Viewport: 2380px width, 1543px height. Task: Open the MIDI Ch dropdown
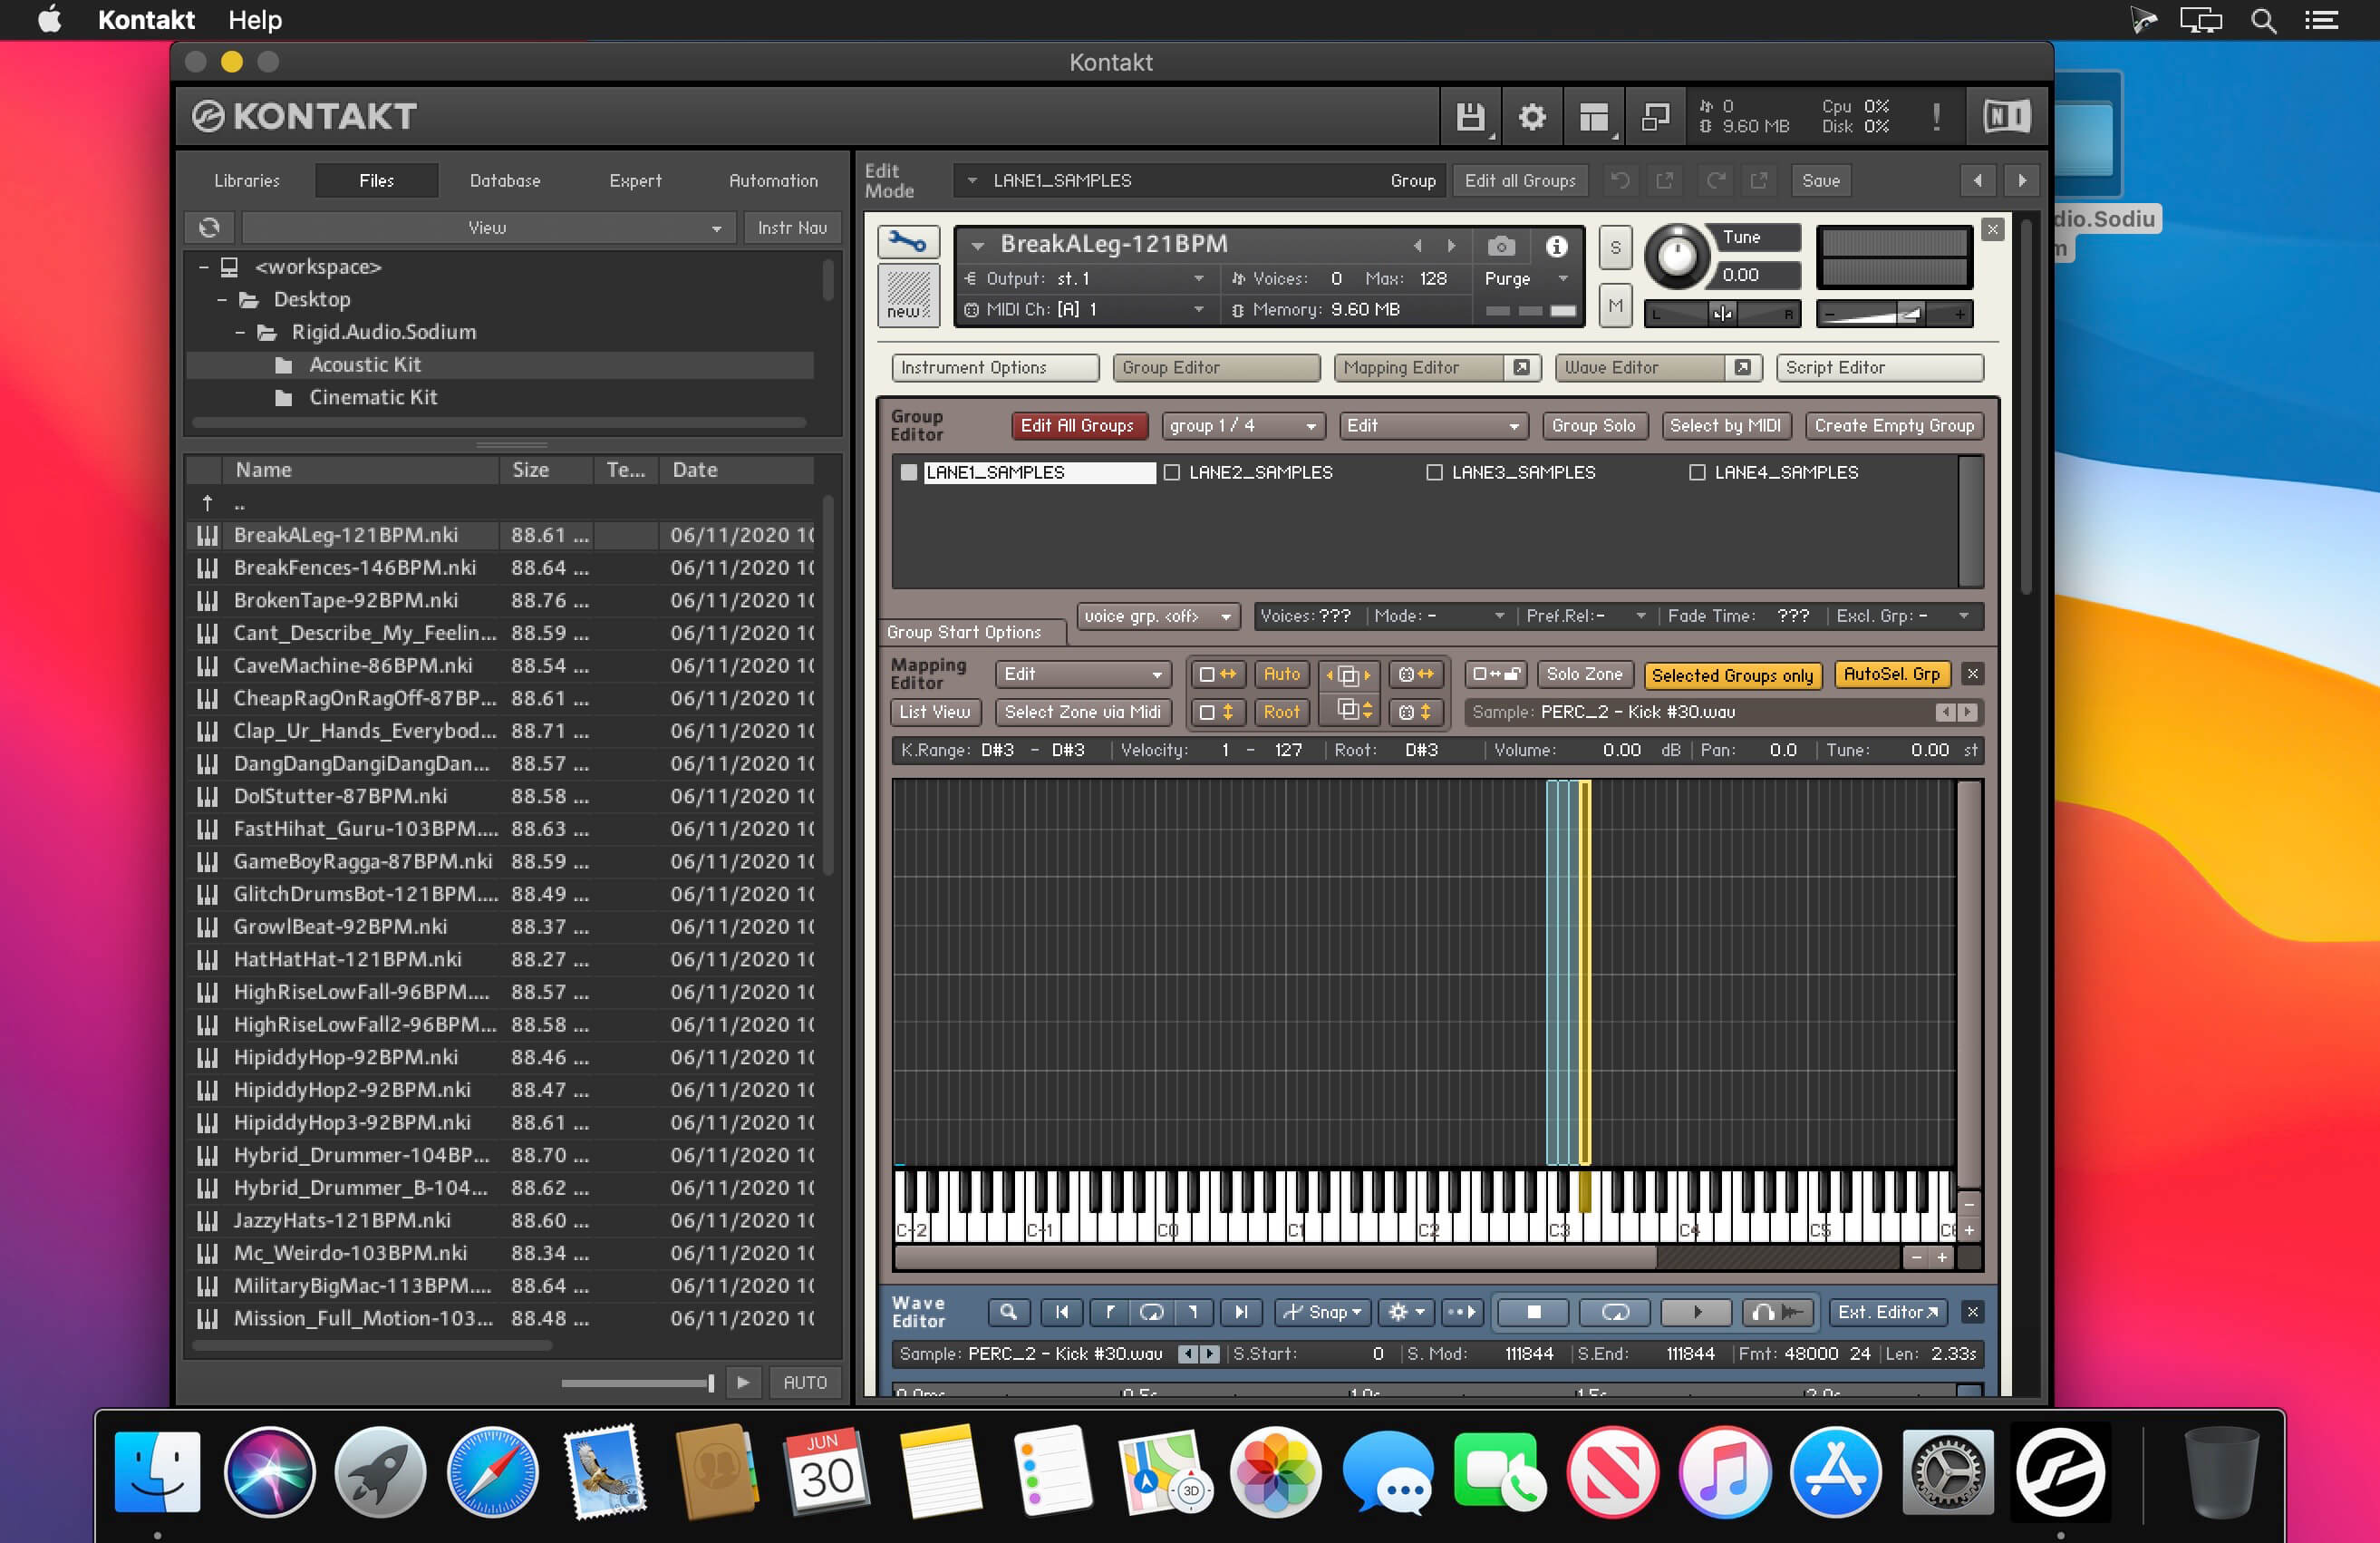[x=1084, y=309]
